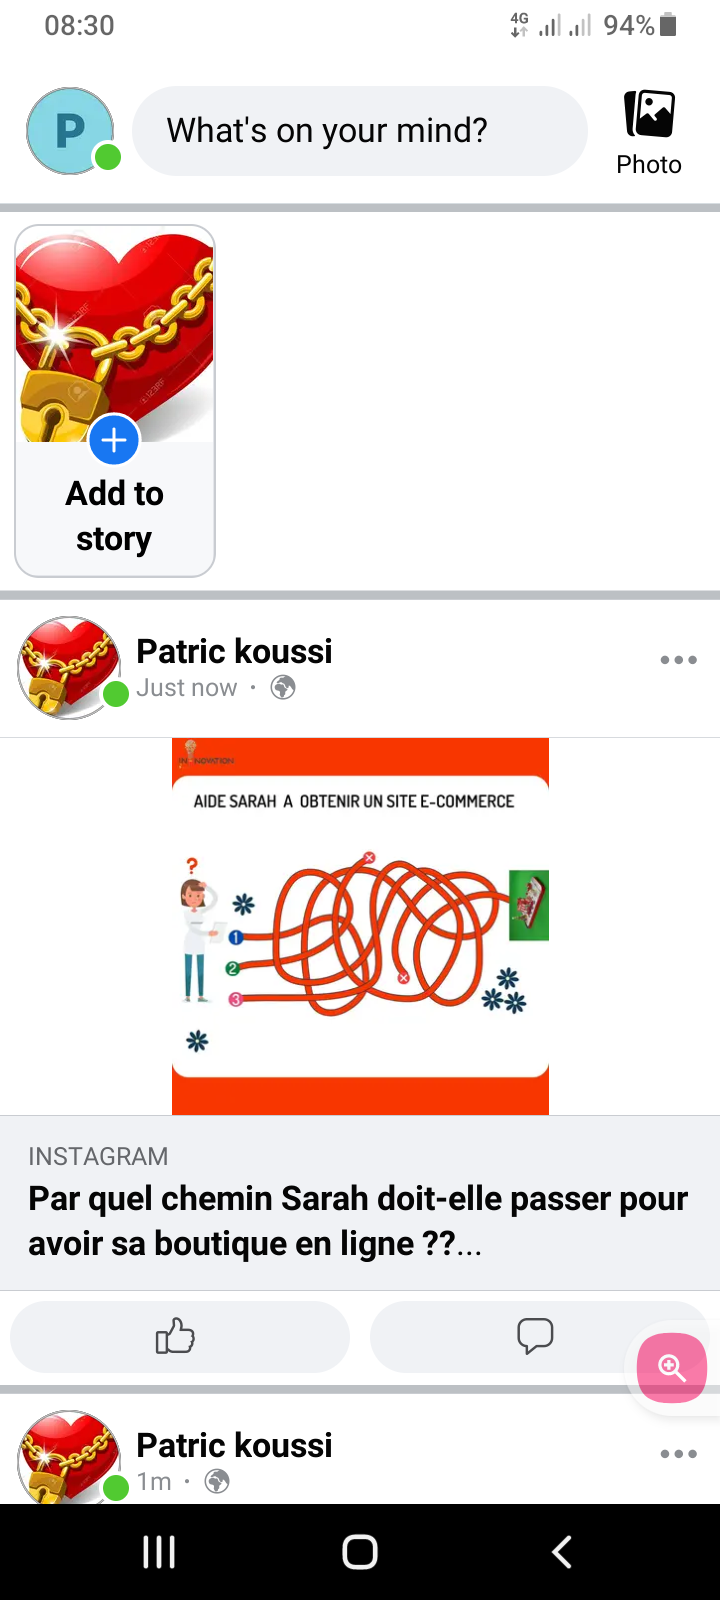Tap the Android home button
Viewport: 720px width, 1600px height.
click(360, 1552)
